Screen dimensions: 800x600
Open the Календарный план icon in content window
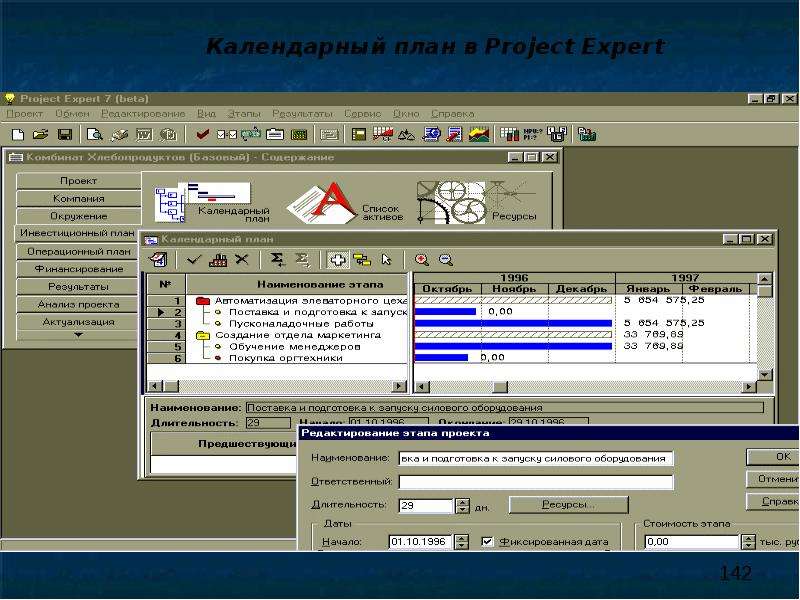212,203
